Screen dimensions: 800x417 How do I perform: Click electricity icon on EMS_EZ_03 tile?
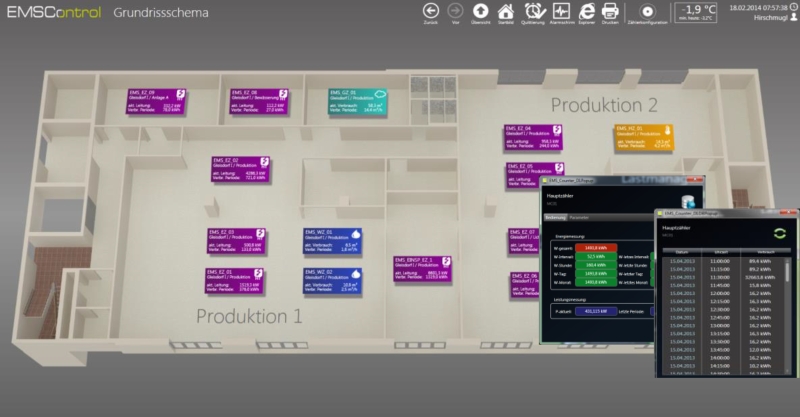point(260,233)
